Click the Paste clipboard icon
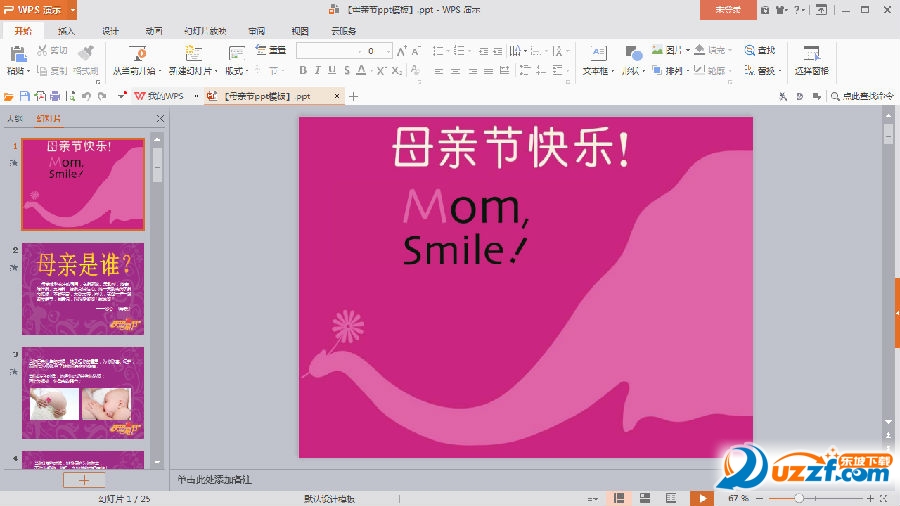Image resolution: width=900 pixels, height=506 pixels. coord(18,53)
